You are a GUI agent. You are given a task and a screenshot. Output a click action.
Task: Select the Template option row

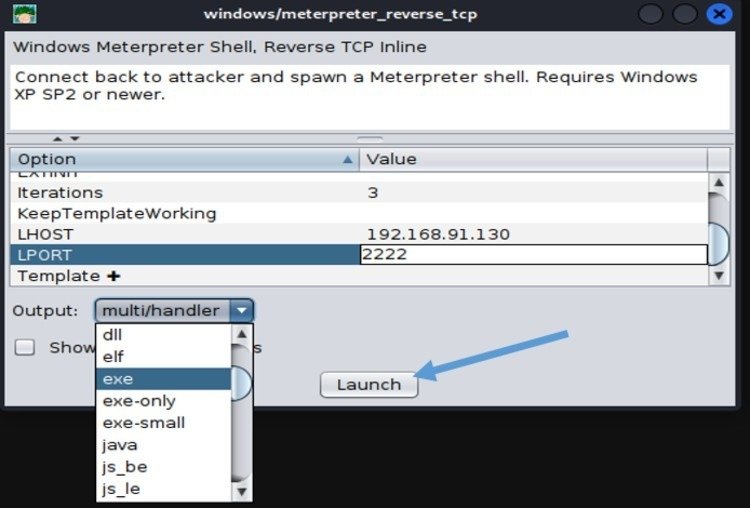click(x=359, y=276)
